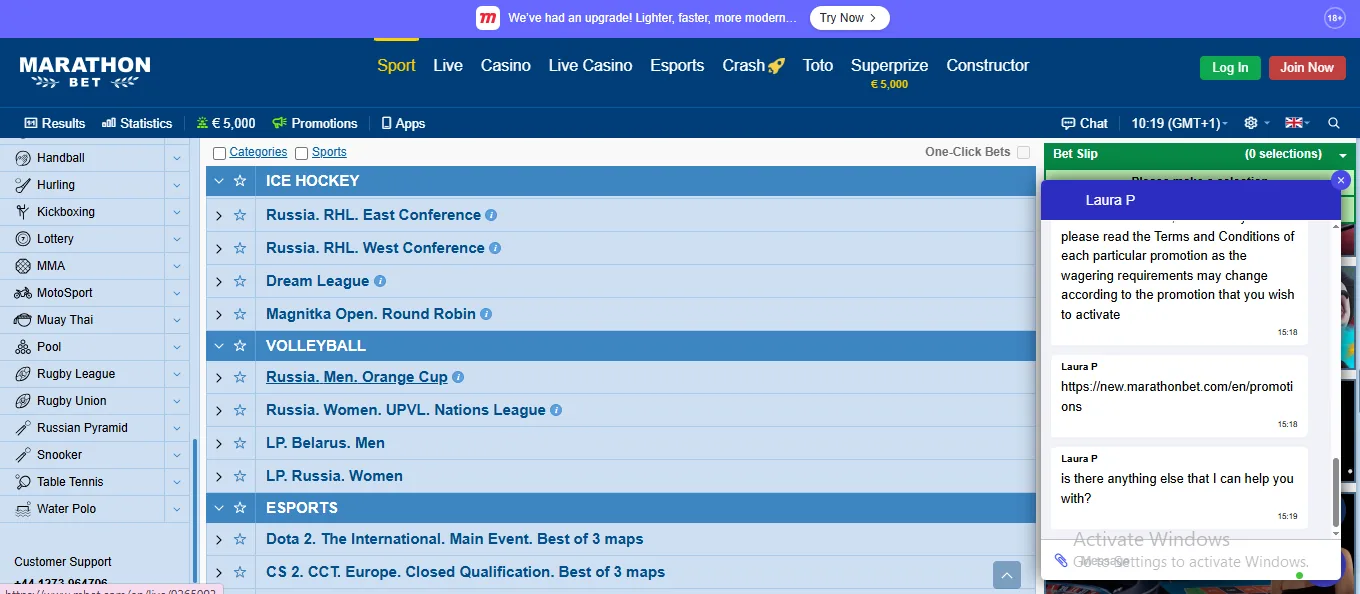
Task: Open the Live Casino tab
Action: 590,65
